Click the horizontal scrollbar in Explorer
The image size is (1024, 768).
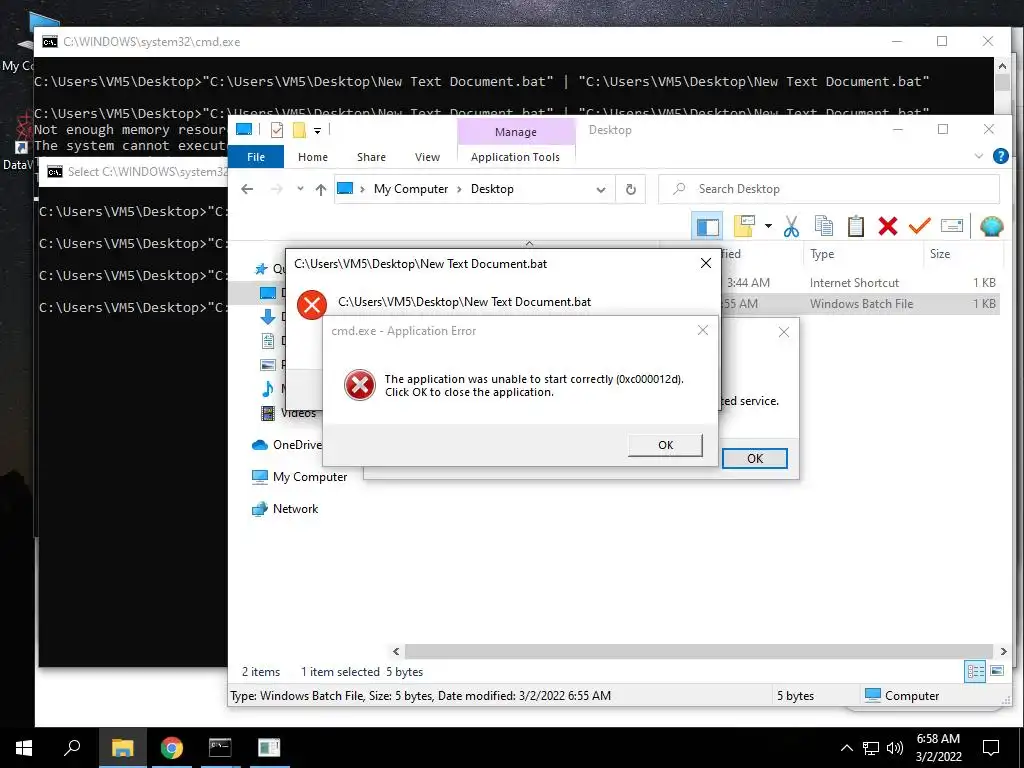pyautogui.click(x=698, y=651)
